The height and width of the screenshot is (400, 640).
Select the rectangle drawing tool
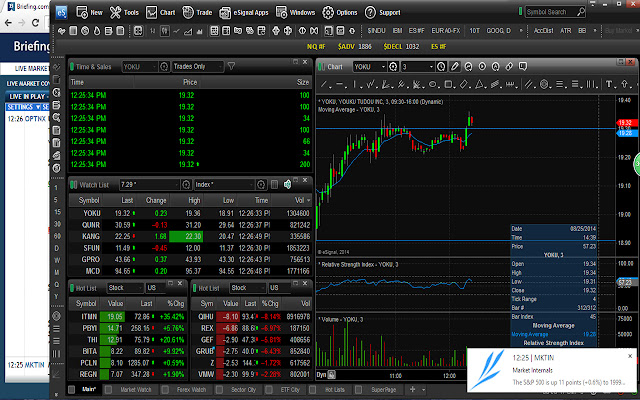[448, 84]
